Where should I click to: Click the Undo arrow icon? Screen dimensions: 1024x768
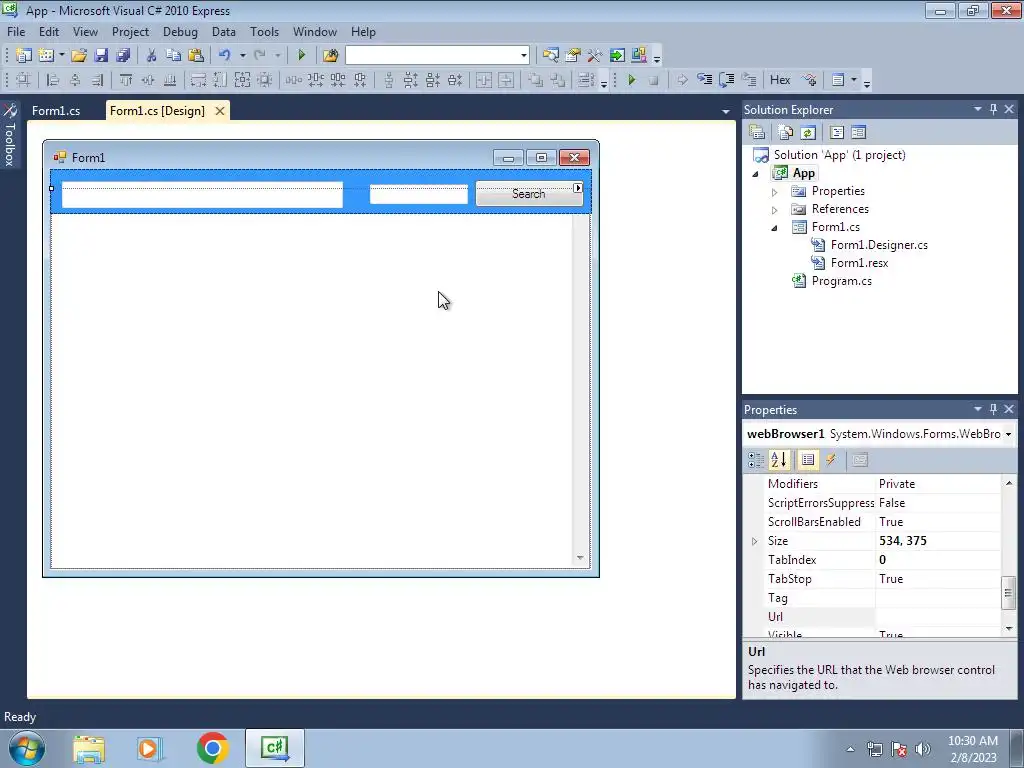(x=225, y=56)
